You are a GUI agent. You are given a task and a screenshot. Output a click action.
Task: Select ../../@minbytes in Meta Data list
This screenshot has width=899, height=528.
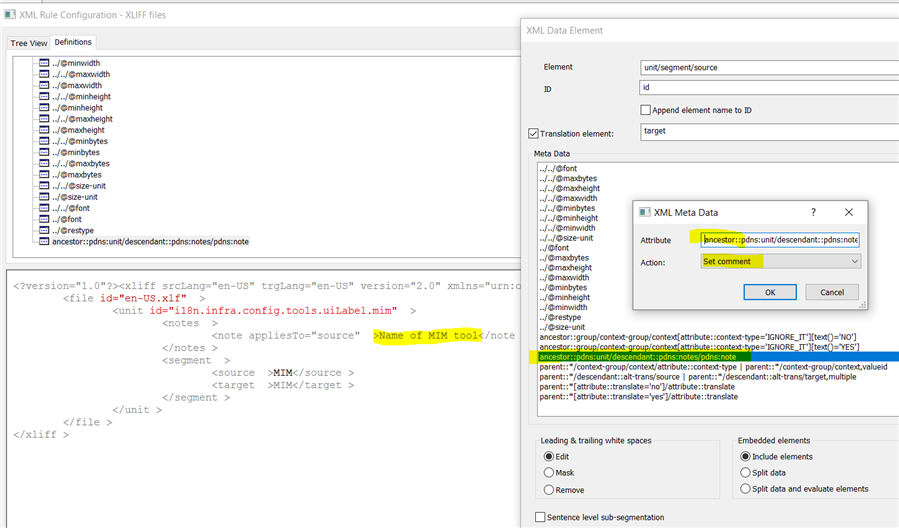pos(567,208)
